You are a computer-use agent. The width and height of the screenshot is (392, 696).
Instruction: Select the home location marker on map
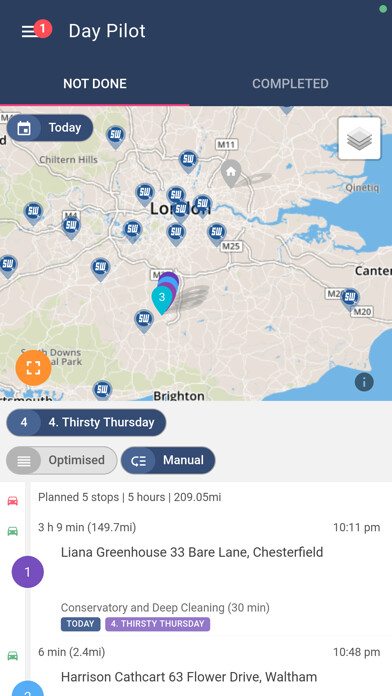(x=231, y=173)
